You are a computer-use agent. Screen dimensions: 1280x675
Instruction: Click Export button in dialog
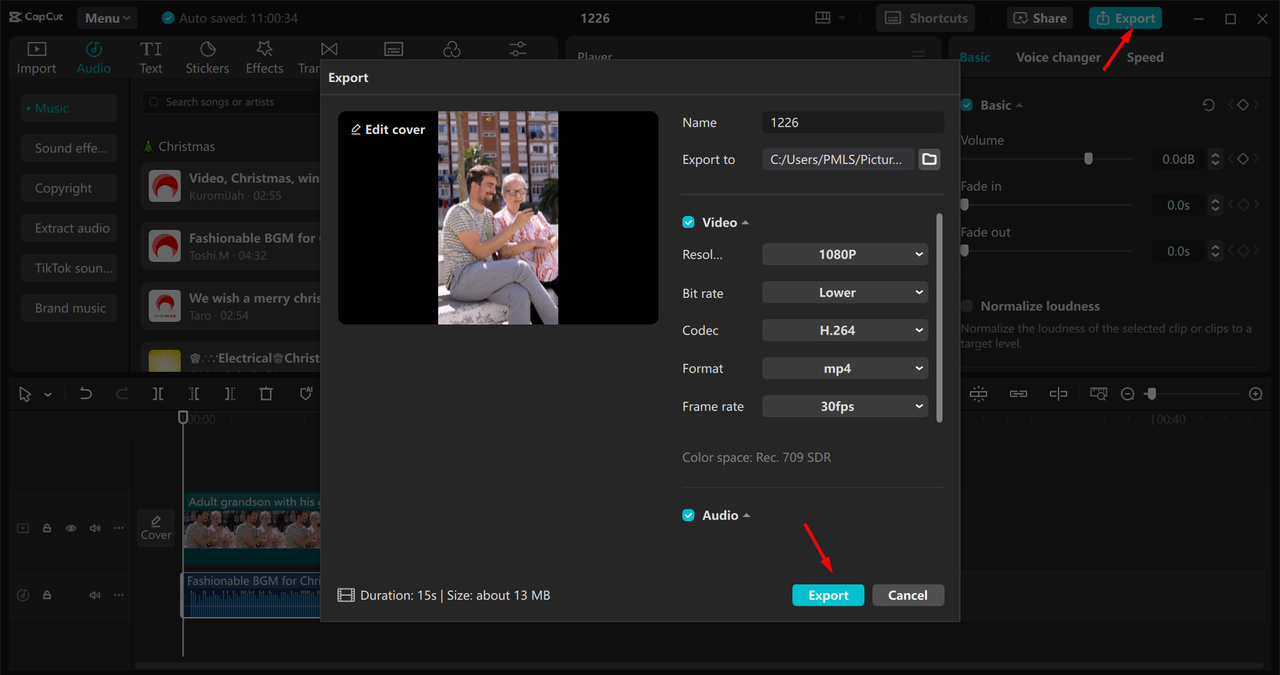pos(828,595)
